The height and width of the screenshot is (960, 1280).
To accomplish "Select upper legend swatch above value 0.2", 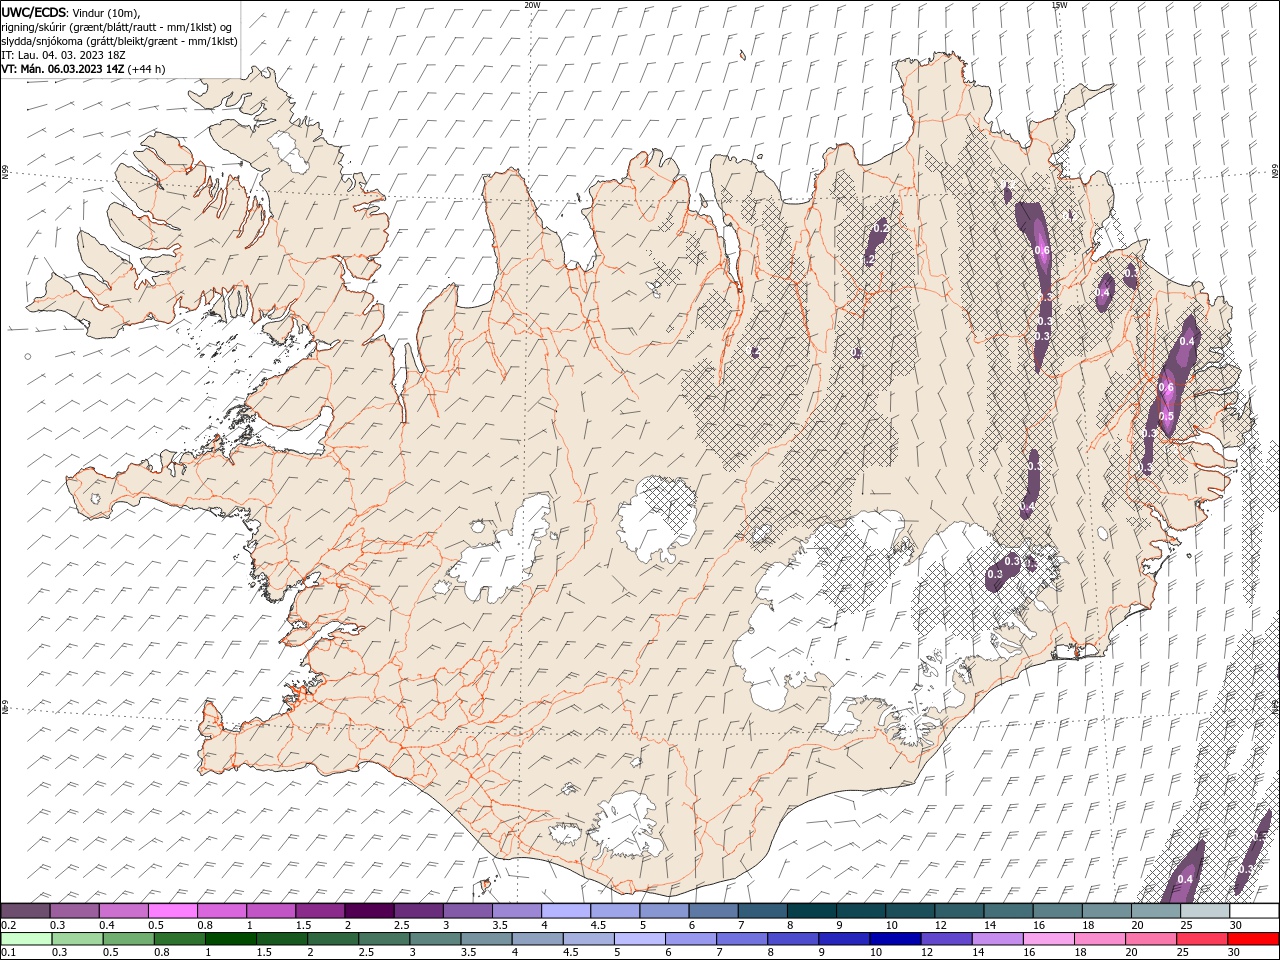I will (x=25, y=911).
